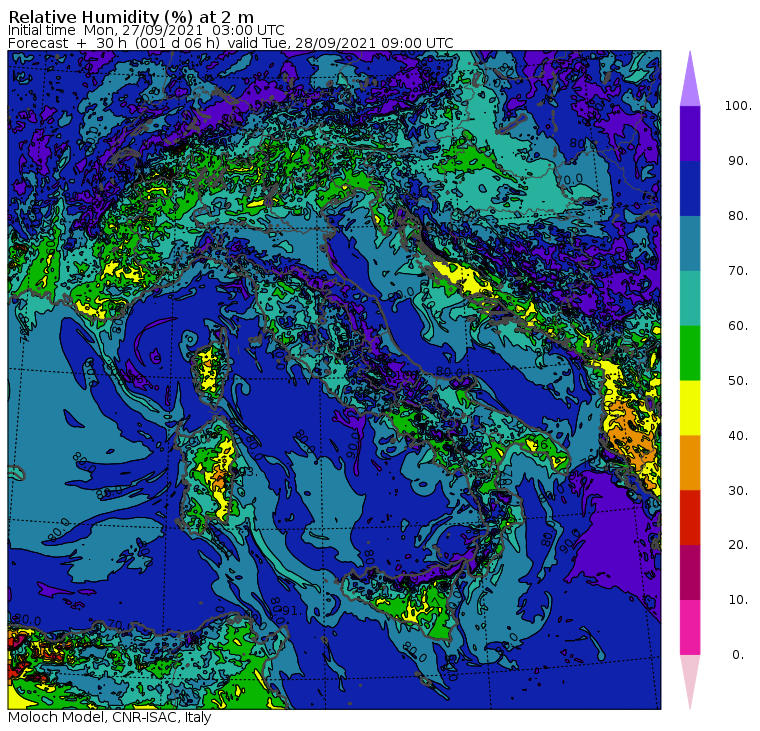Click the 'Moloch Model, CNR-ISAC, Italy' caption
Image resolution: width=760 pixels, height=731 pixels.
click(110, 717)
